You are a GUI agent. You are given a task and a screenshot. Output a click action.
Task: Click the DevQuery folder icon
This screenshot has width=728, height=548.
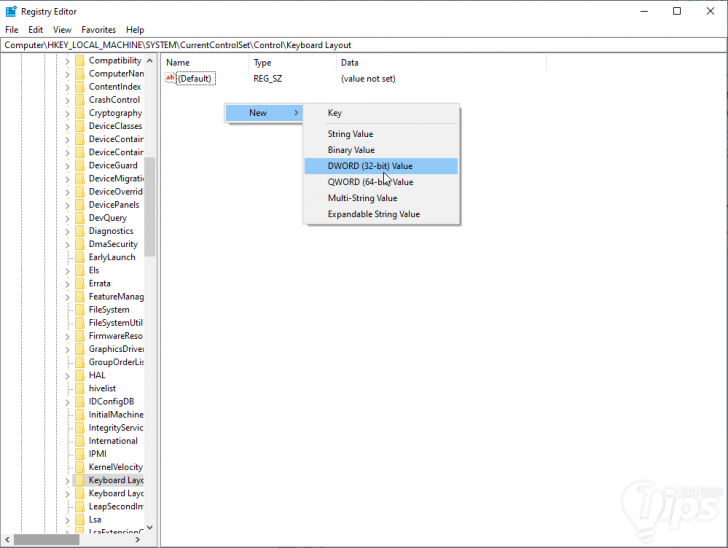[80, 218]
